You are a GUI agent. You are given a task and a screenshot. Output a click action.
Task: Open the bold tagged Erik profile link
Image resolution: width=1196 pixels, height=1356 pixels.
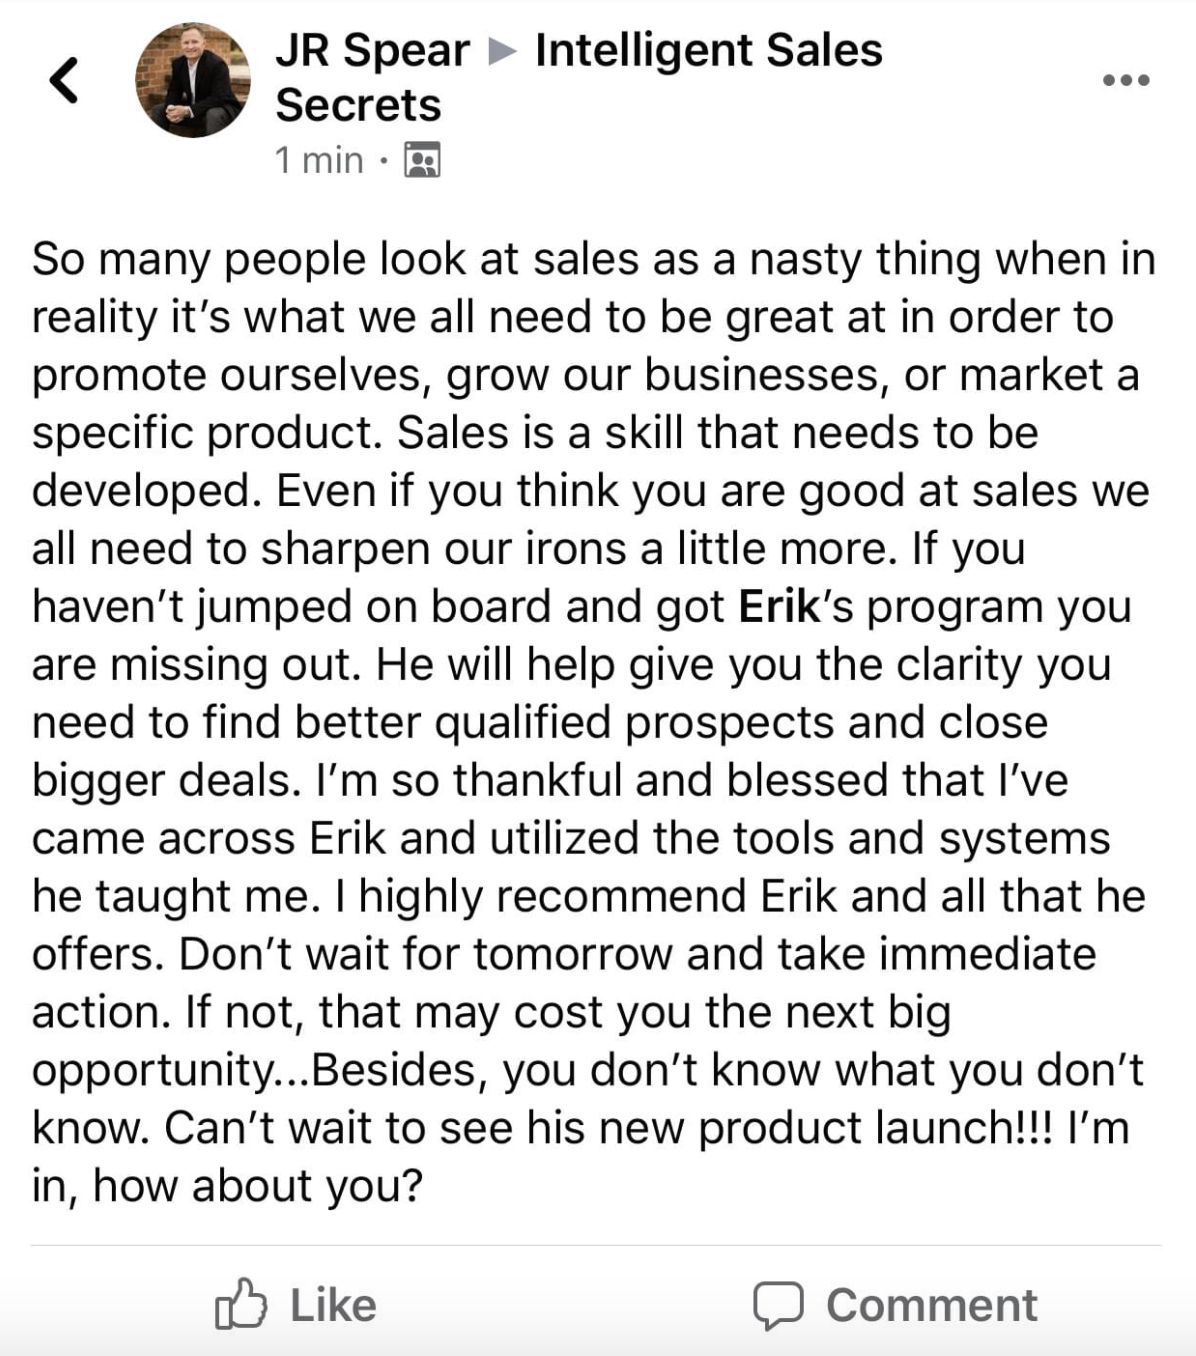(779, 606)
